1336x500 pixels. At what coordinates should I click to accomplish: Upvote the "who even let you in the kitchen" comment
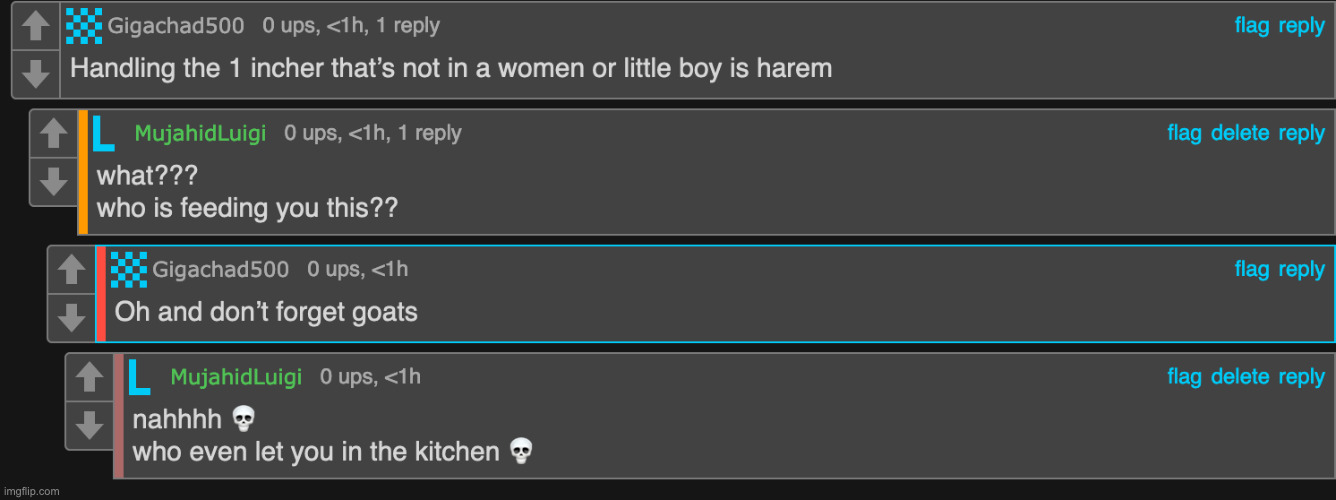click(90, 378)
